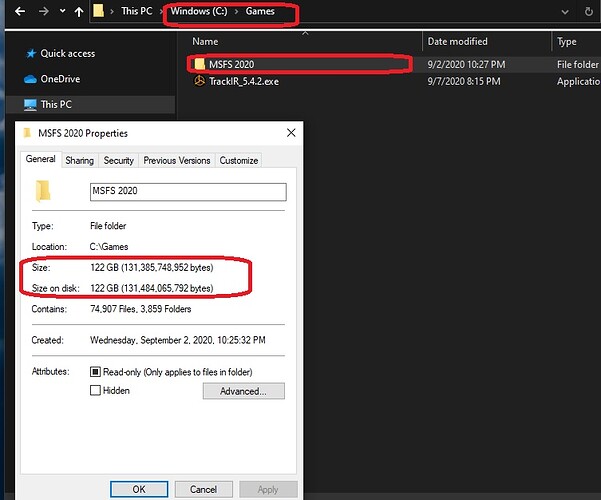
Task: Click the Advanced... button
Action: coord(243,391)
